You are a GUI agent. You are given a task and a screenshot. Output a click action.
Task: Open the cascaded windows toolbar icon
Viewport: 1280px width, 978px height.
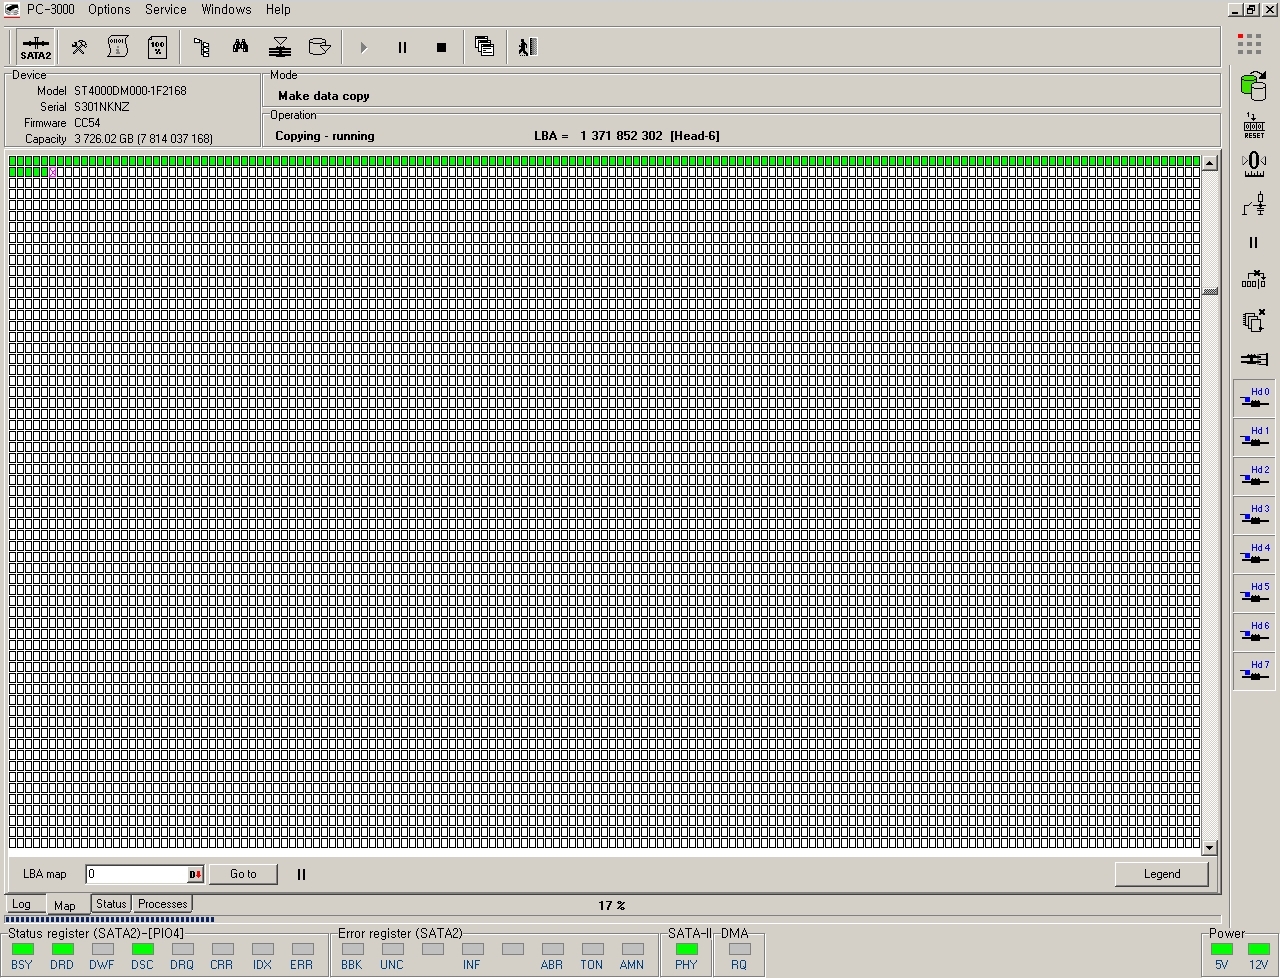(484, 47)
